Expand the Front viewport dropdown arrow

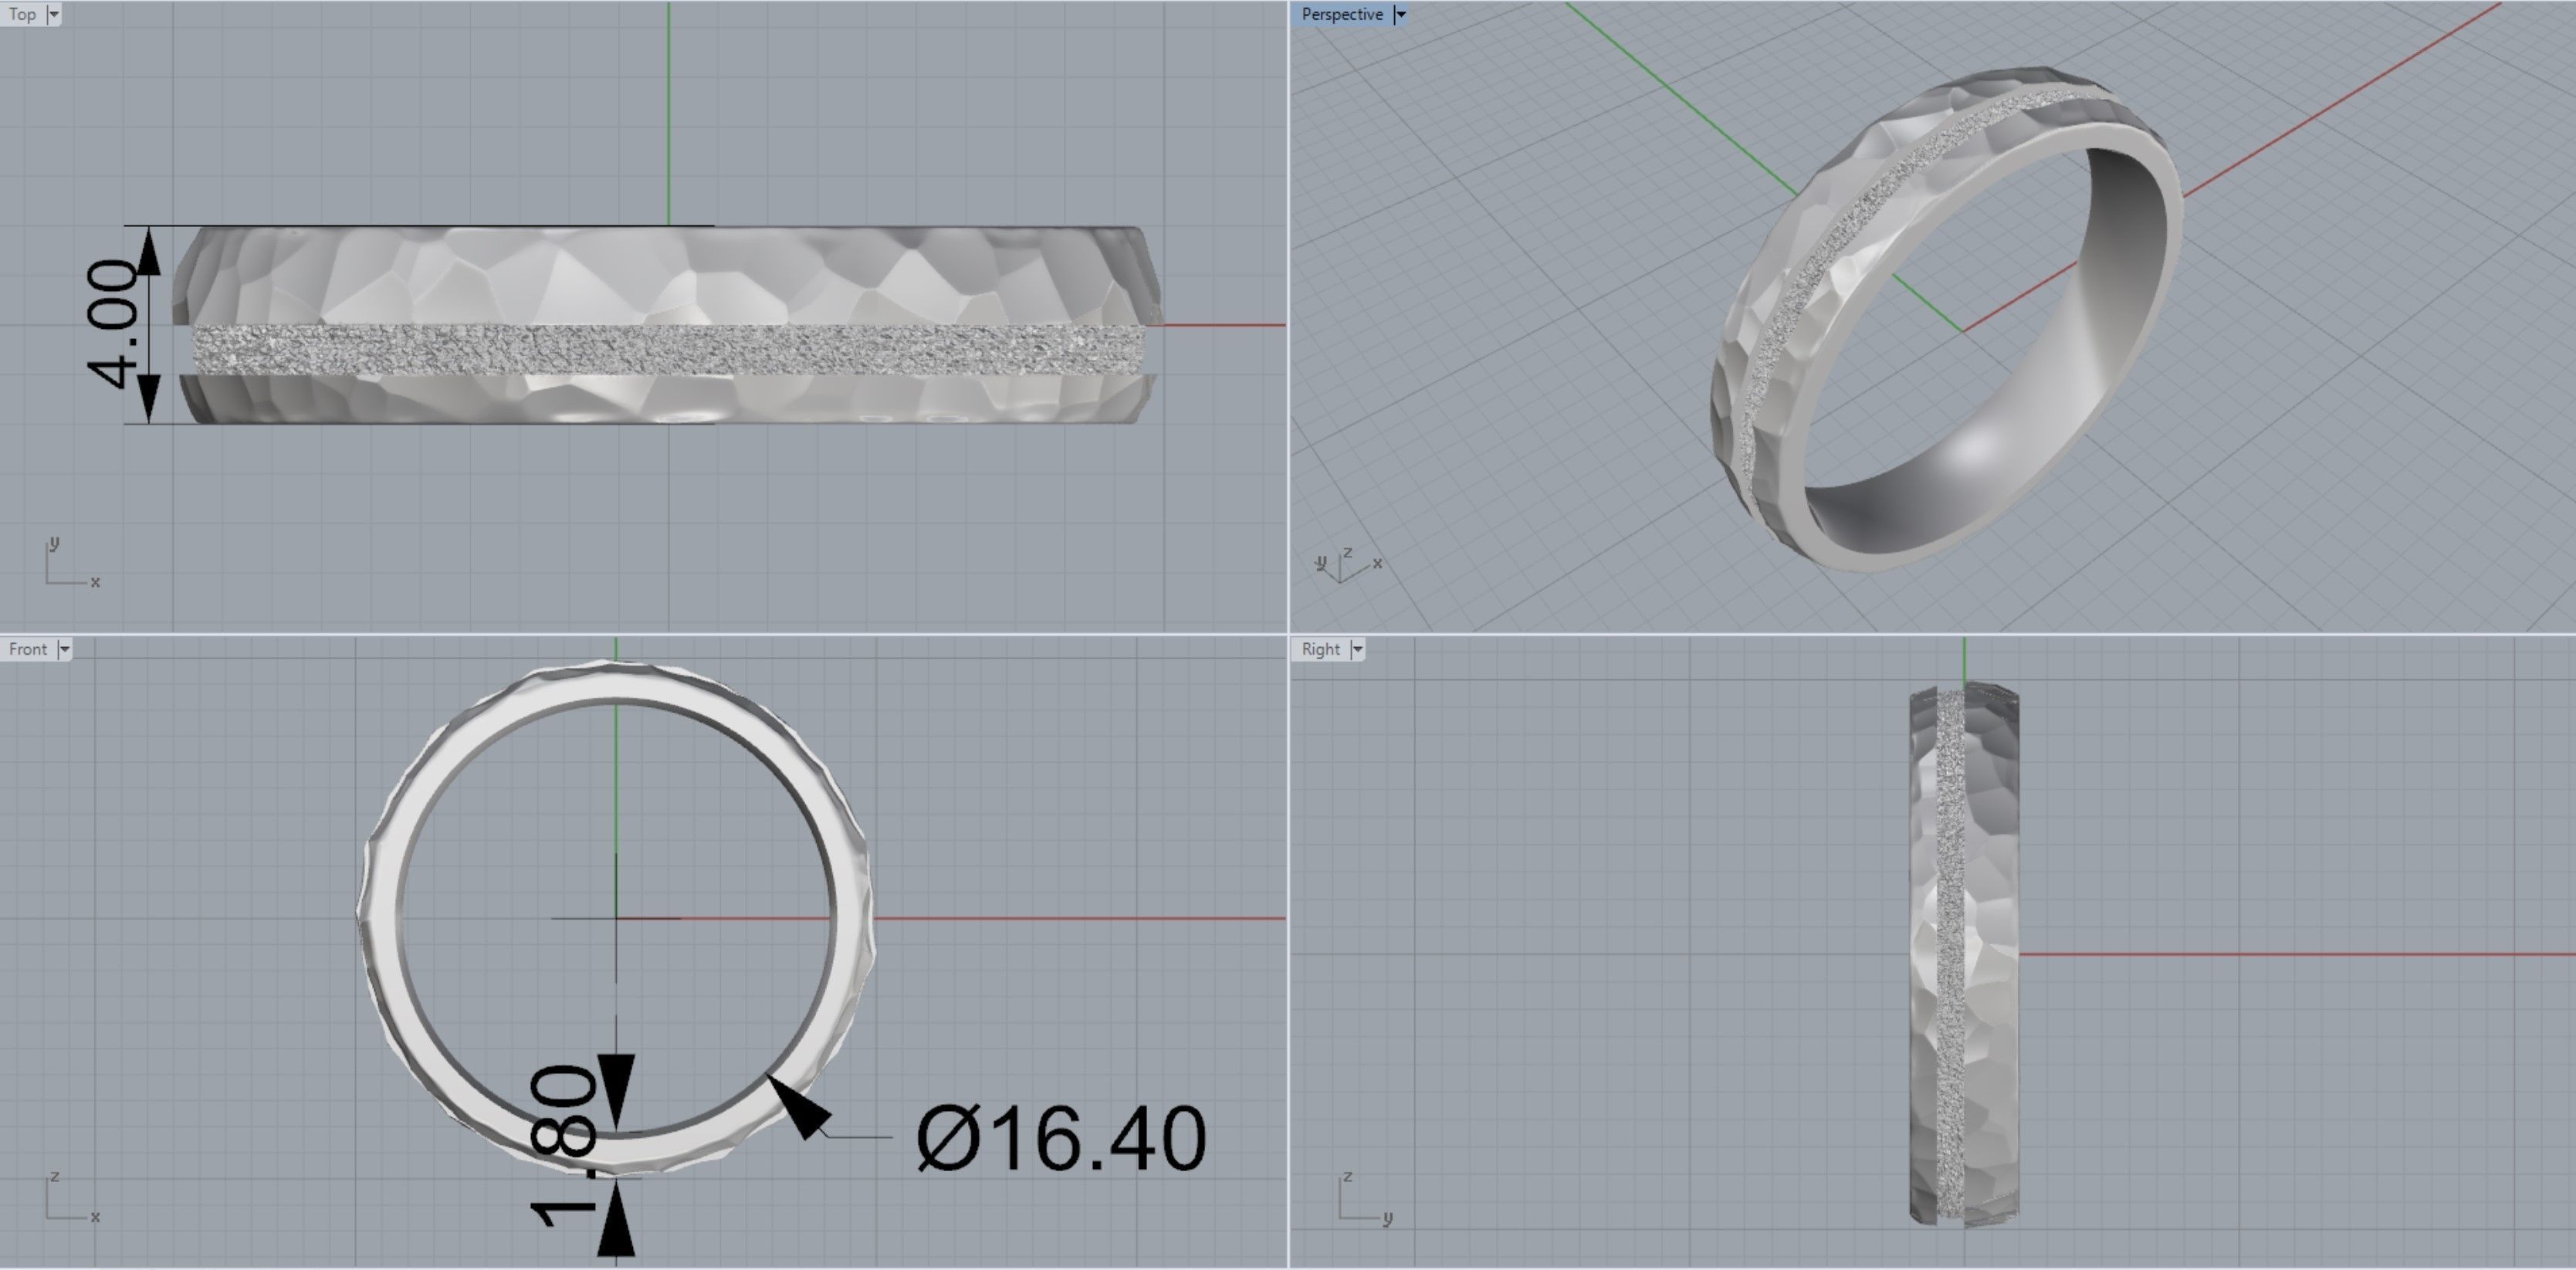(x=64, y=649)
